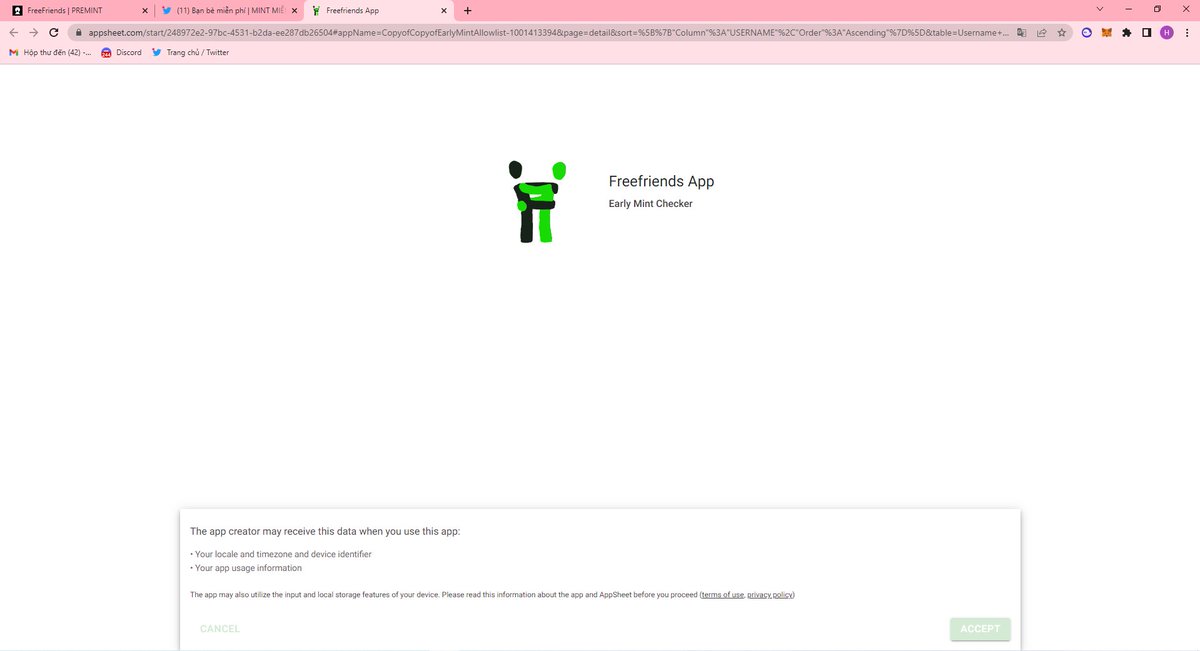The height and width of the screenshot is (651, 1200).
Task: Open Chrome three-dot menu
Action: (x=1187, y=32)
